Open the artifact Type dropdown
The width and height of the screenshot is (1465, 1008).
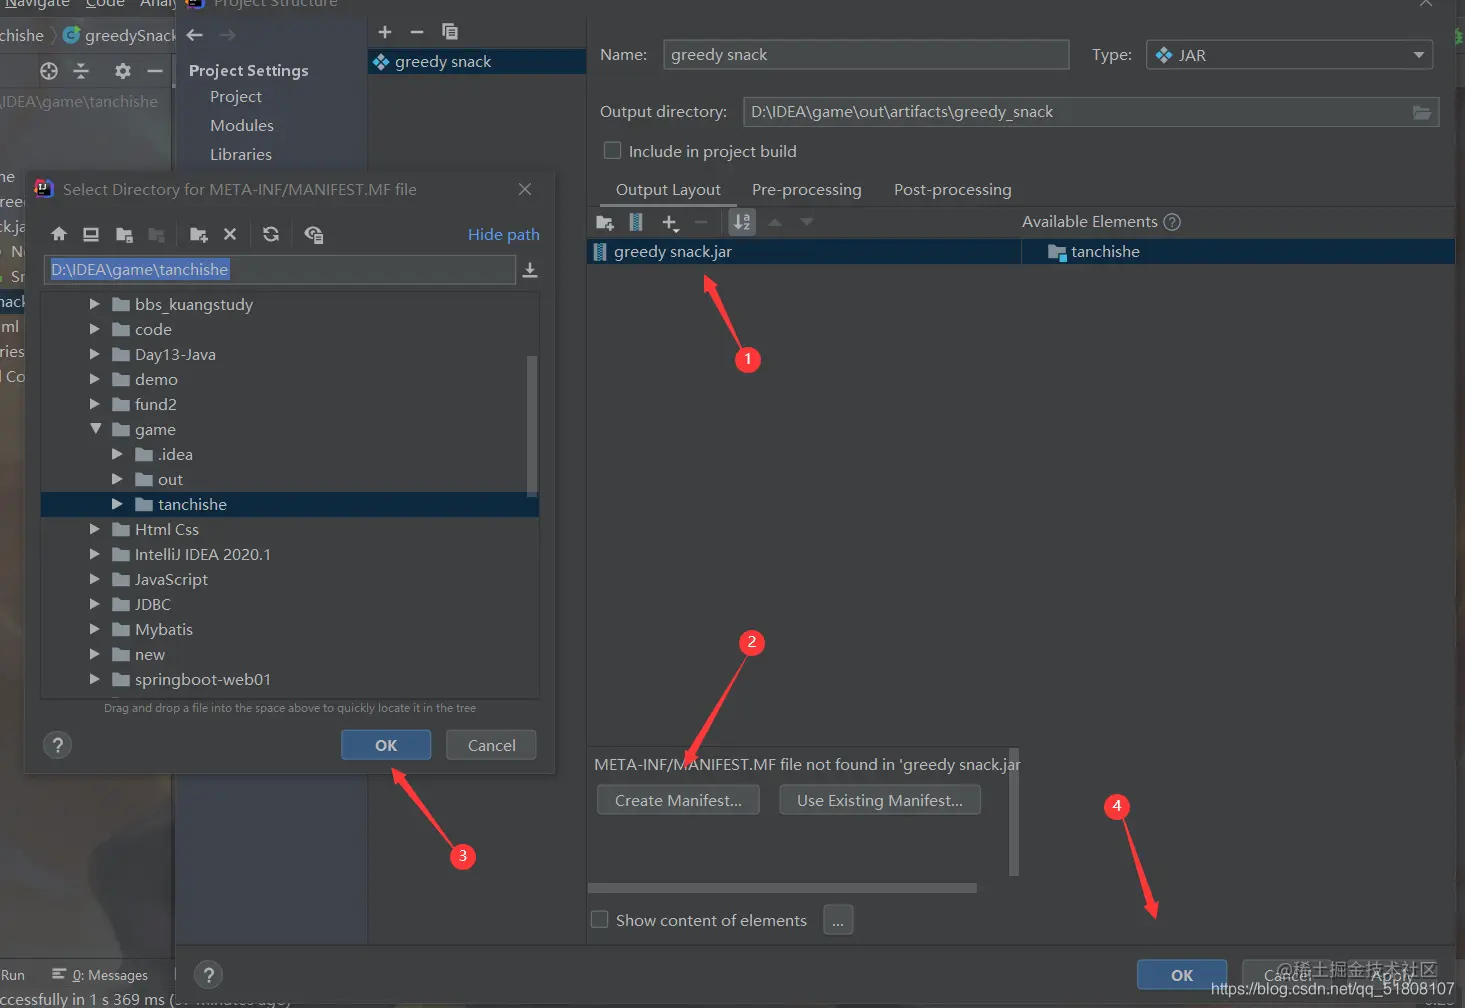(x=1290, y=55)
